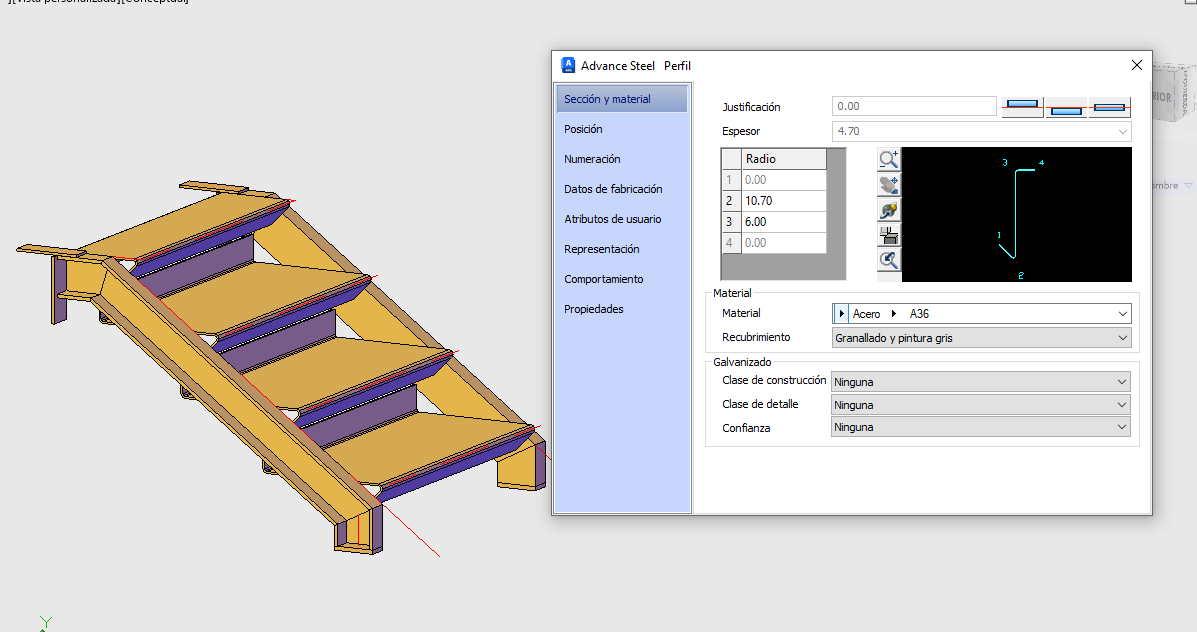Select the pan hand tool beside preview
Viewport: 1197px width, 632px height.
[889, 185]
